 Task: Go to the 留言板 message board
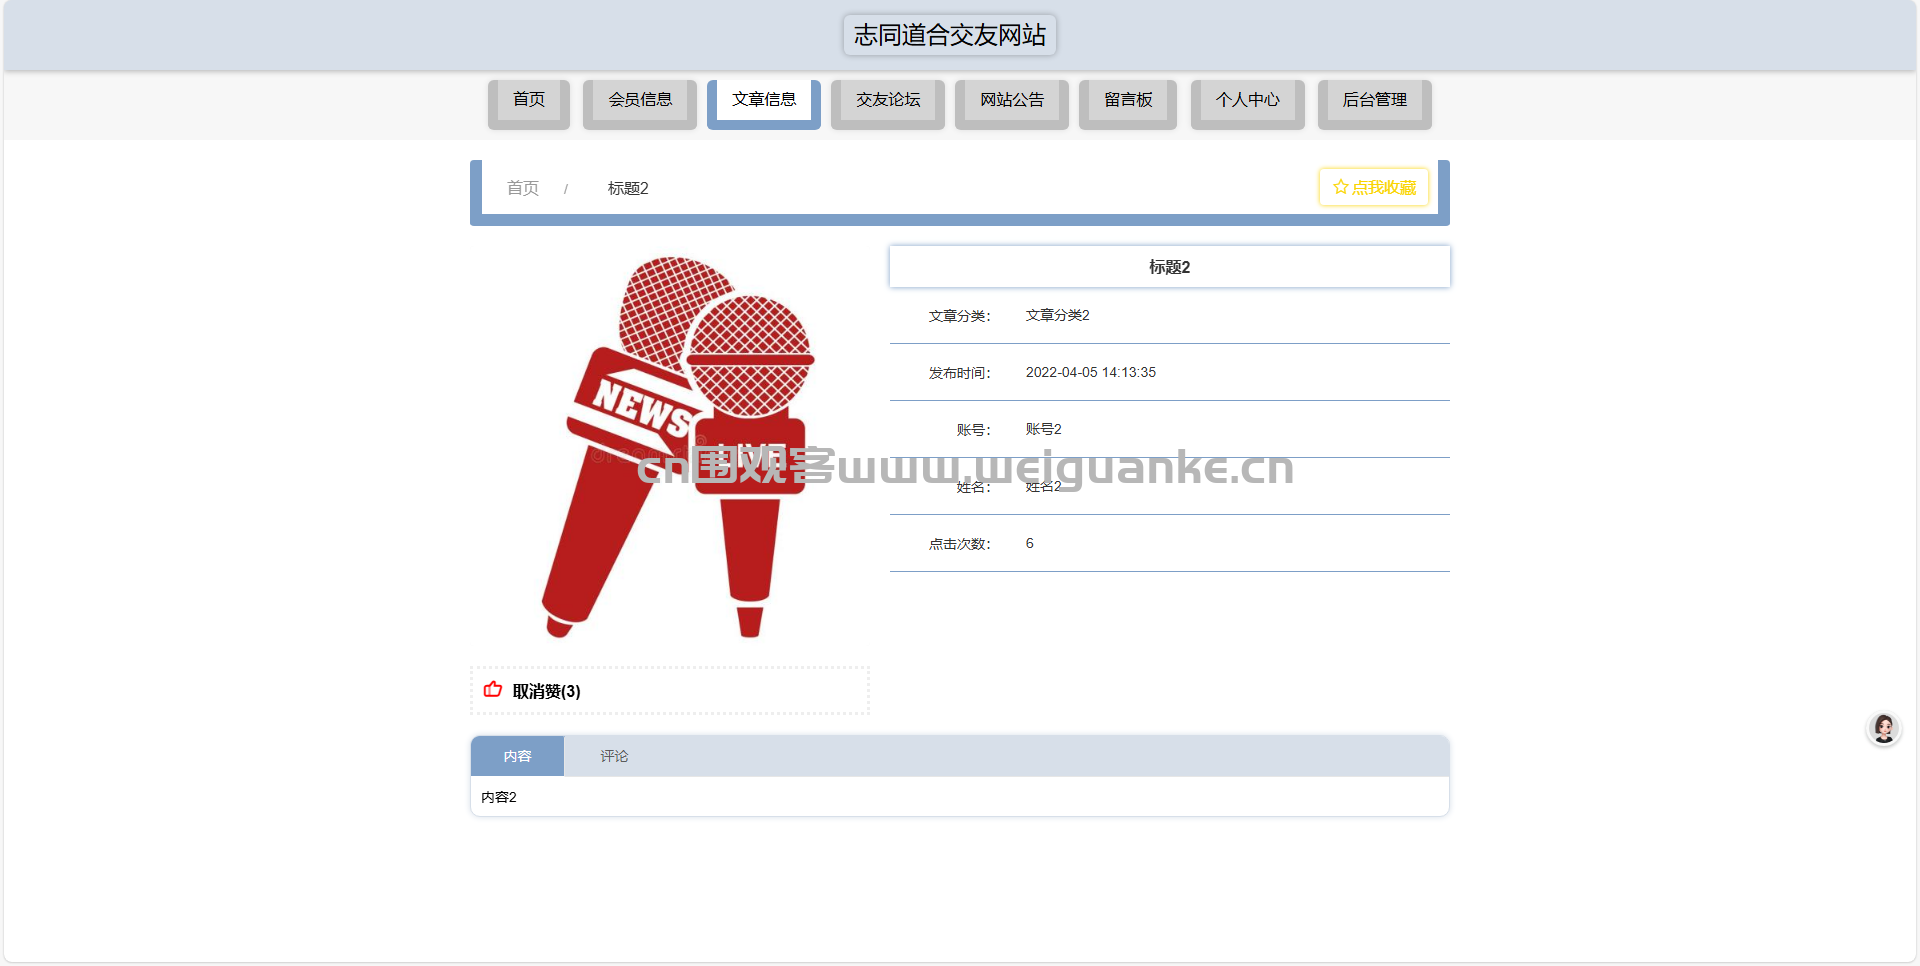click(x=1127, y=99)
